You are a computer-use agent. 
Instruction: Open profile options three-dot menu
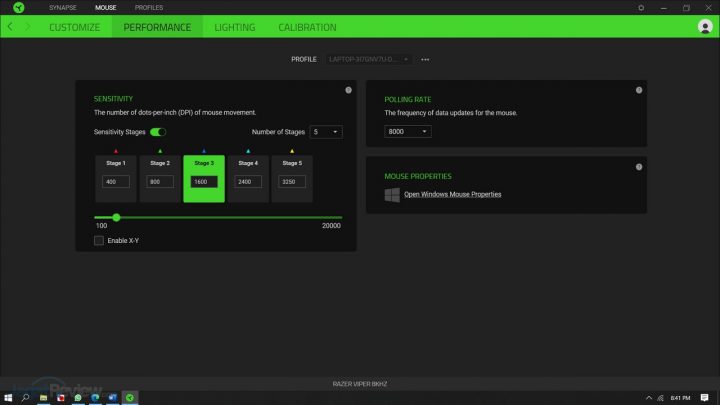[x=425, y=59]
